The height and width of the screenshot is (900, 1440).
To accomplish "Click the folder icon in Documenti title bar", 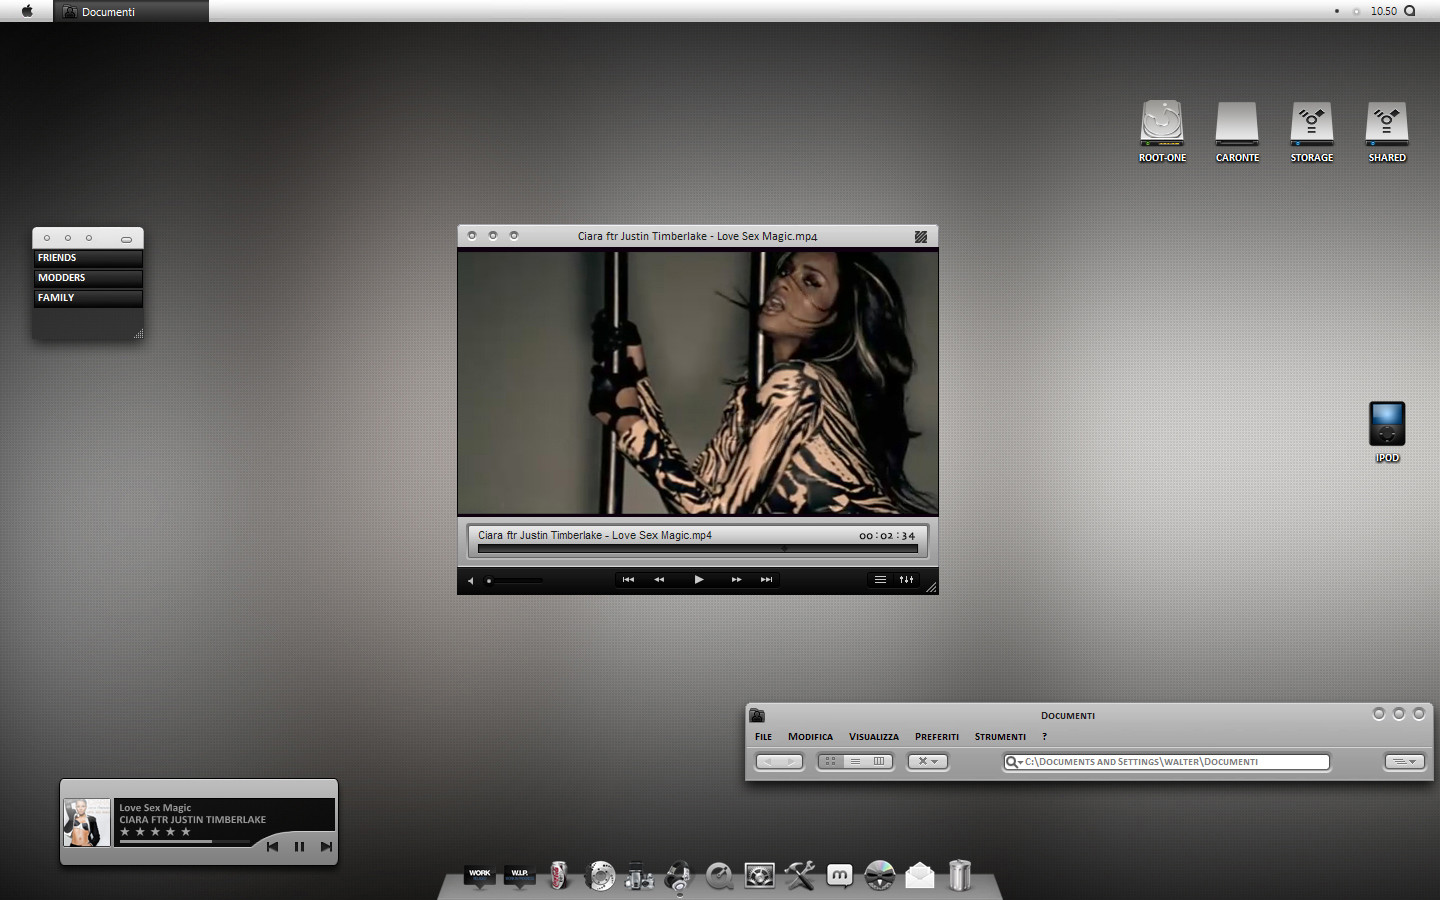I will 757,715.
